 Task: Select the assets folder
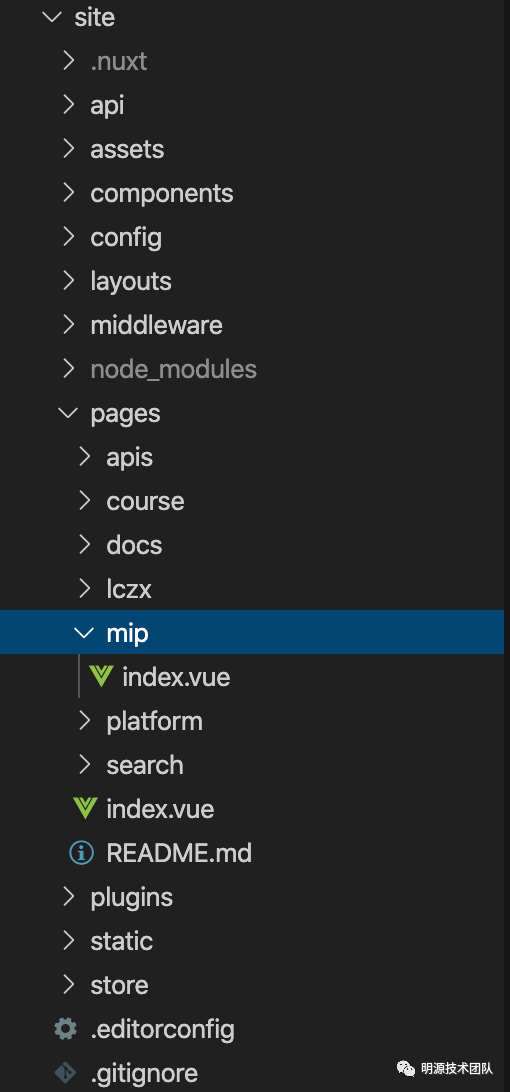[x=252, y=148]
